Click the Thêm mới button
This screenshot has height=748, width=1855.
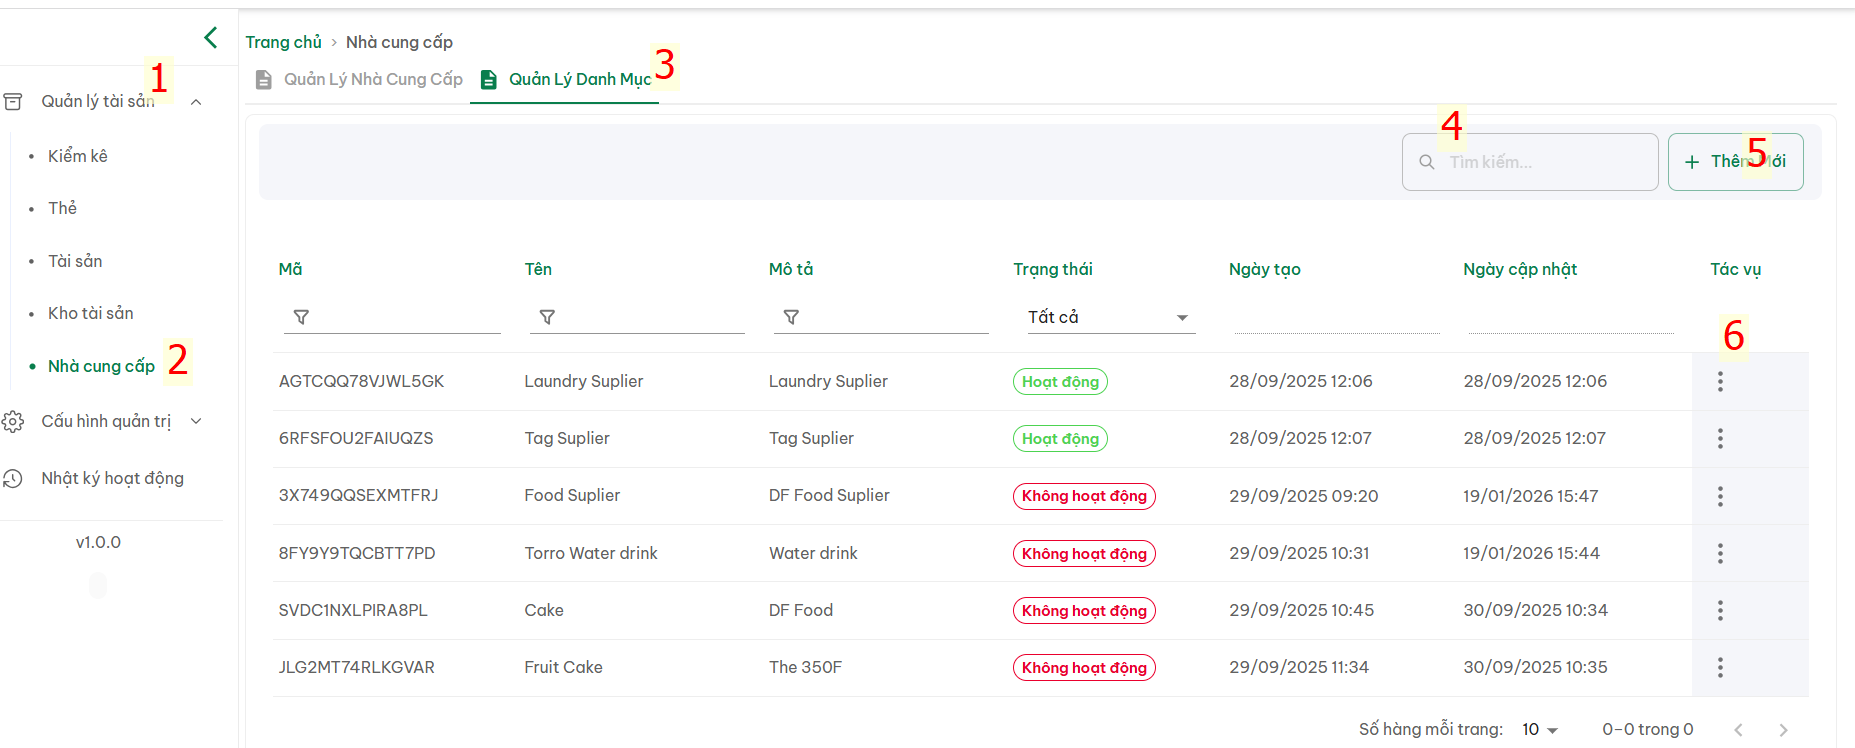click(x=1735, y=162)
